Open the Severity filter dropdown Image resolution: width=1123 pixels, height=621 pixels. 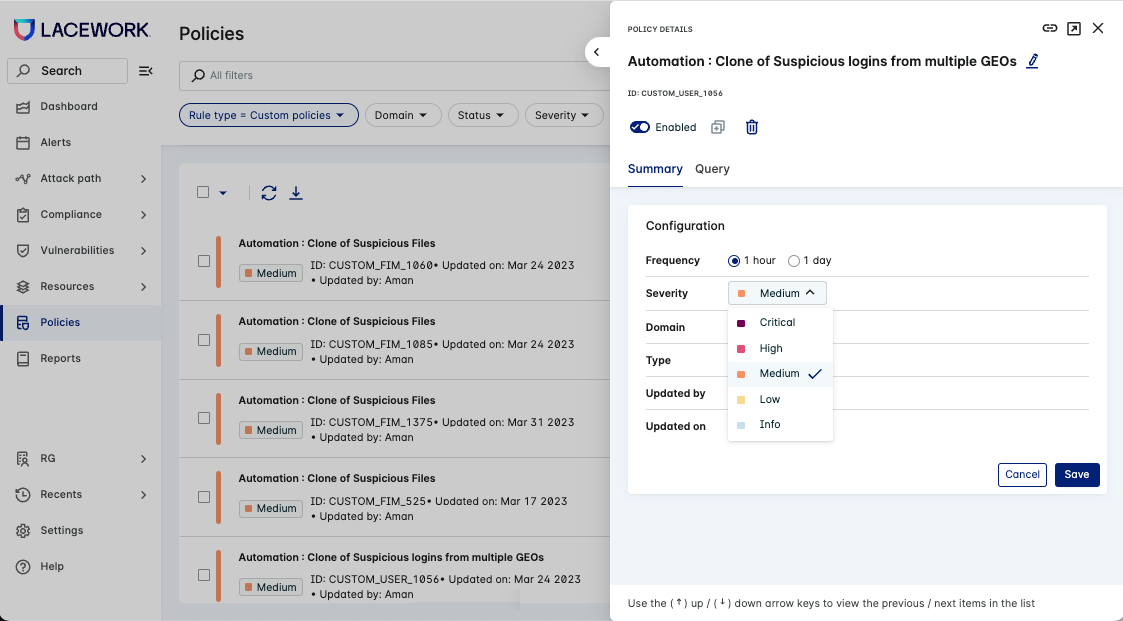tap(563, 115)
